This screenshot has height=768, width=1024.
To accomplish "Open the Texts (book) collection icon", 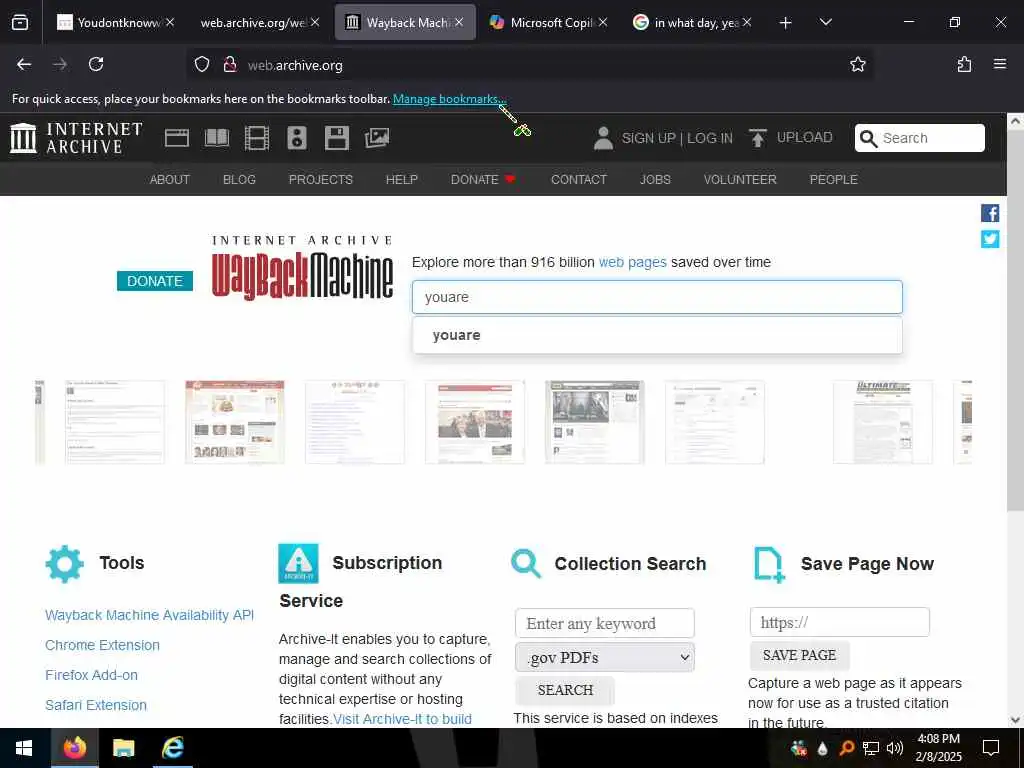I will [217, 138].
